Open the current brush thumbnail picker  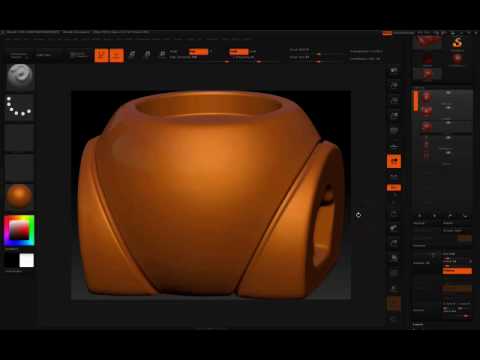pos(20,77)
